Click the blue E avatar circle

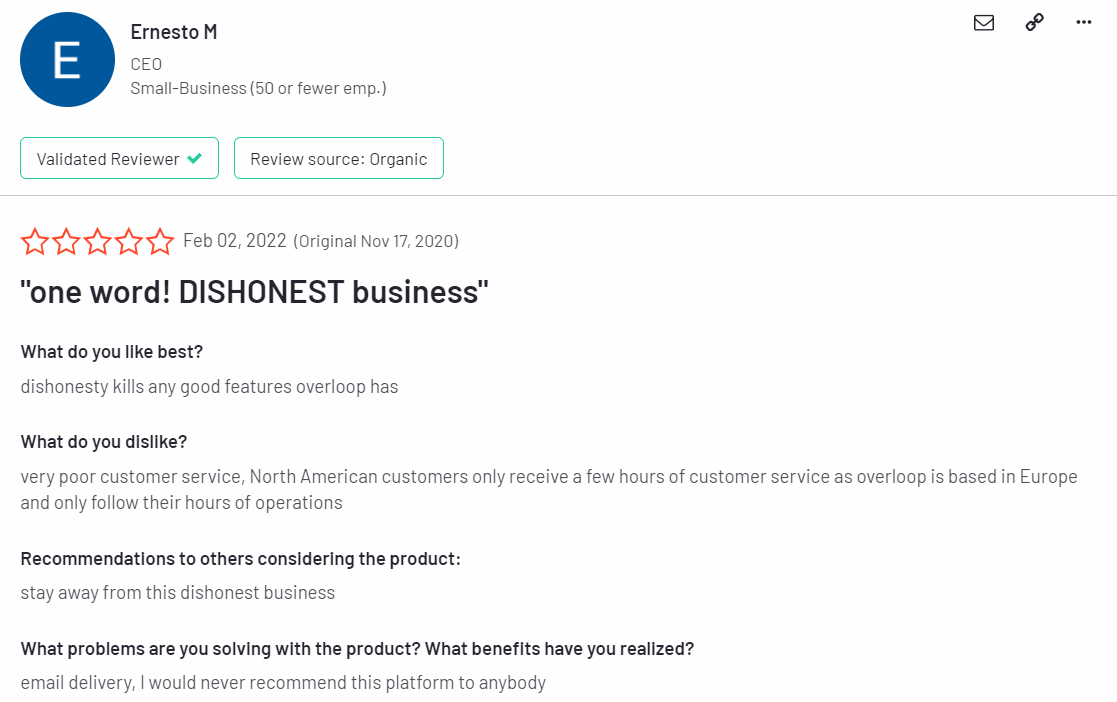coord(67,61)
